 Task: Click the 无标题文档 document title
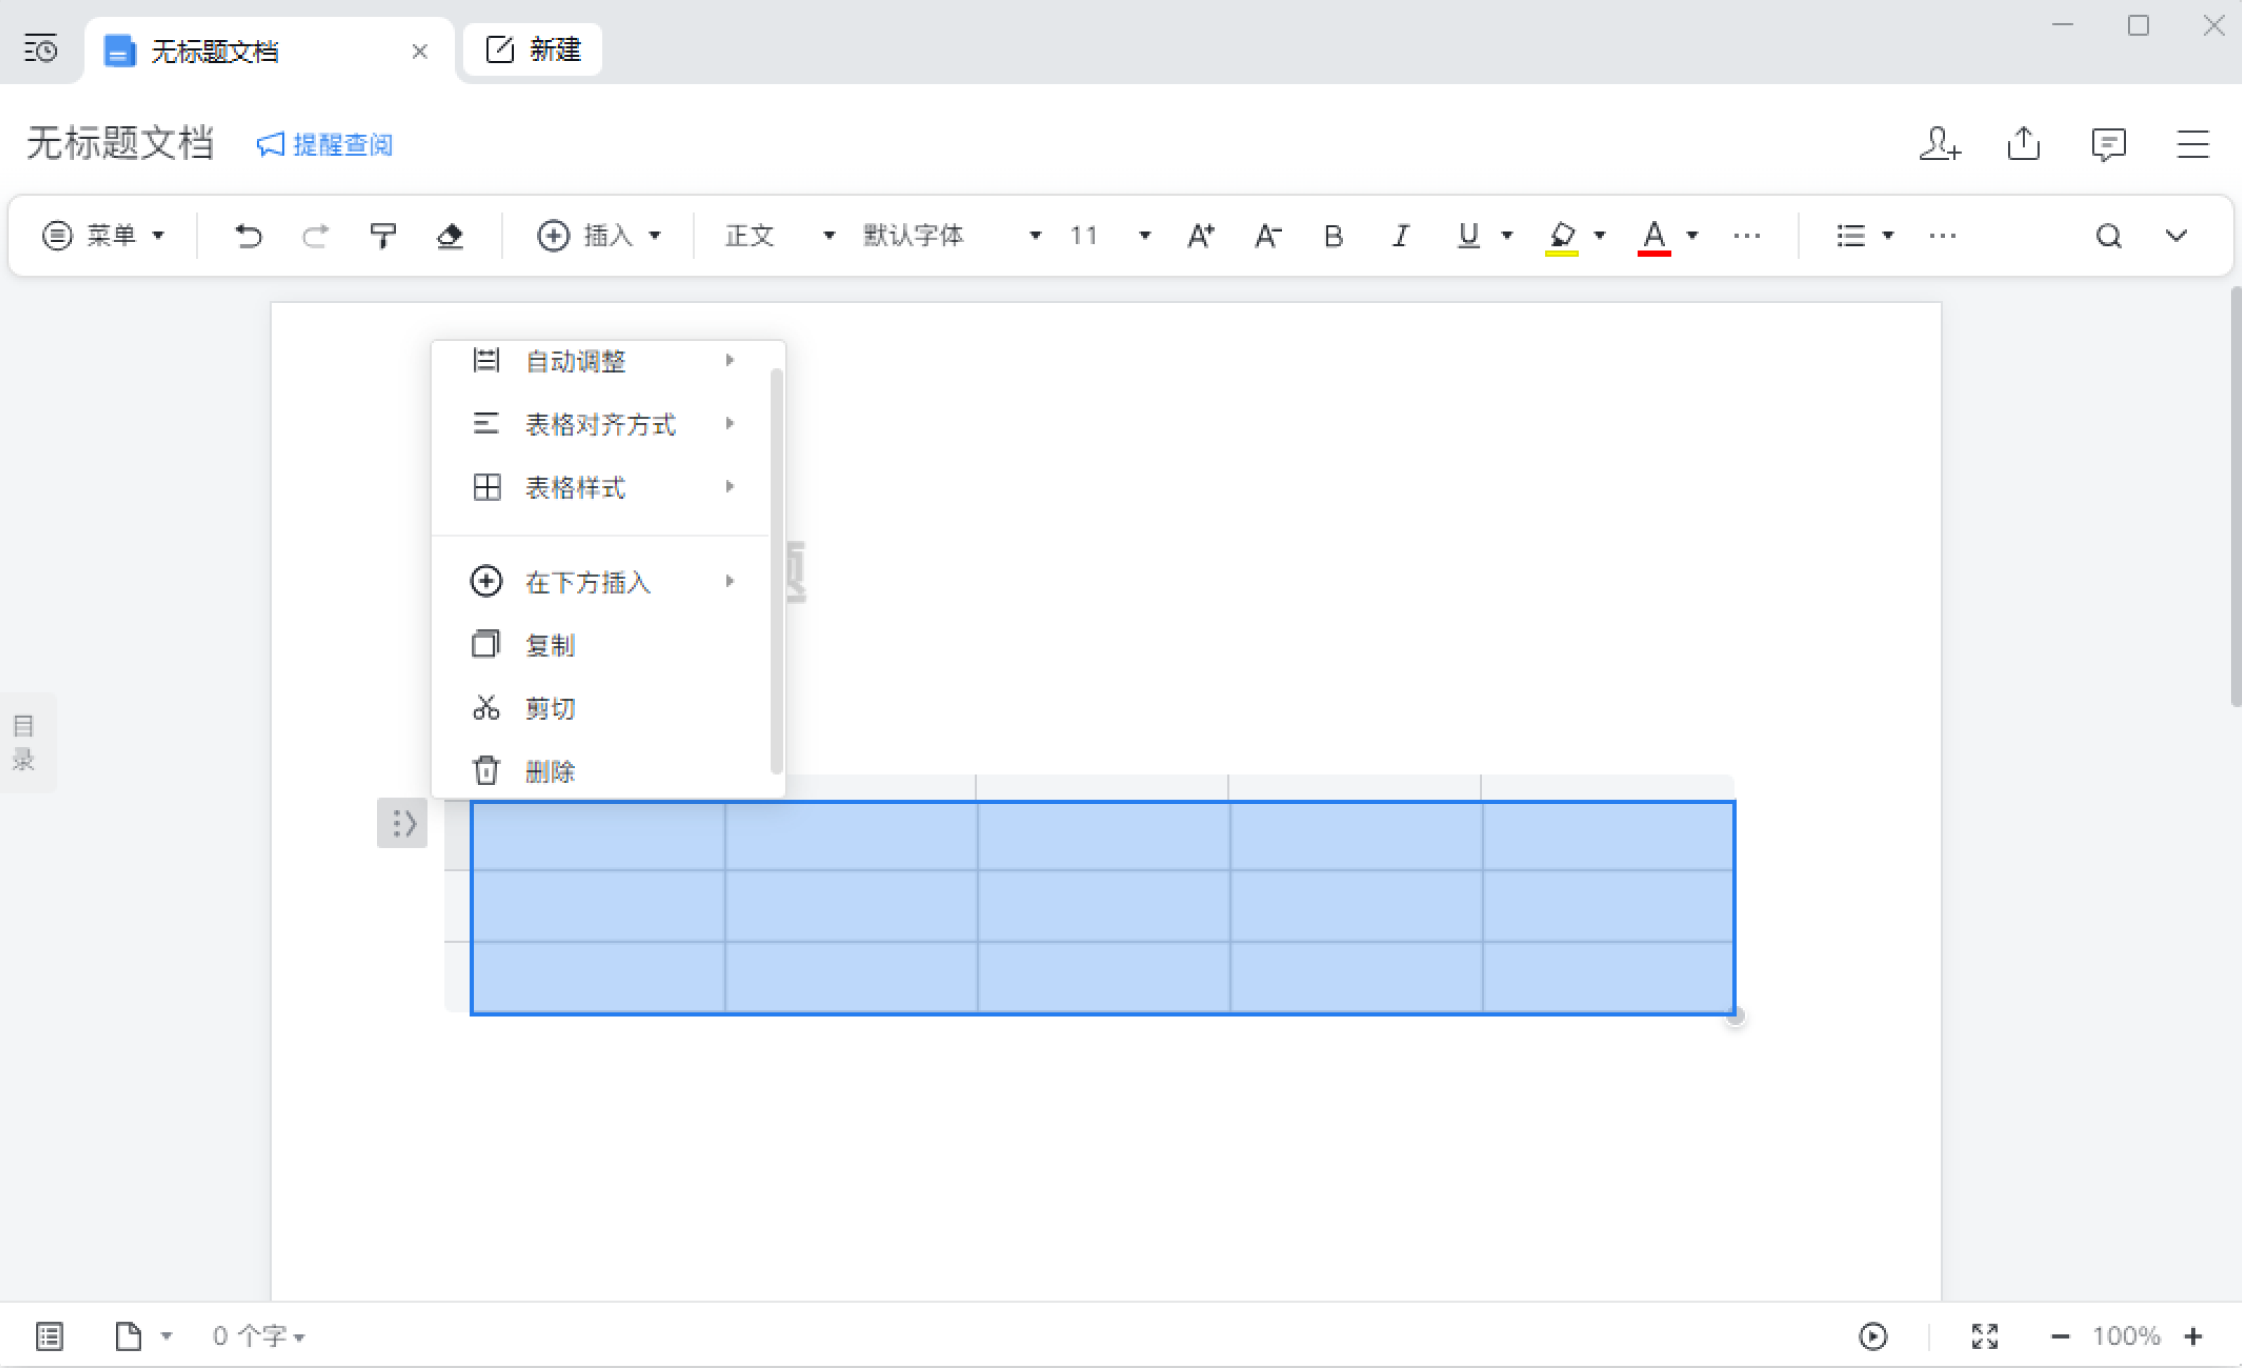[120, 144]
